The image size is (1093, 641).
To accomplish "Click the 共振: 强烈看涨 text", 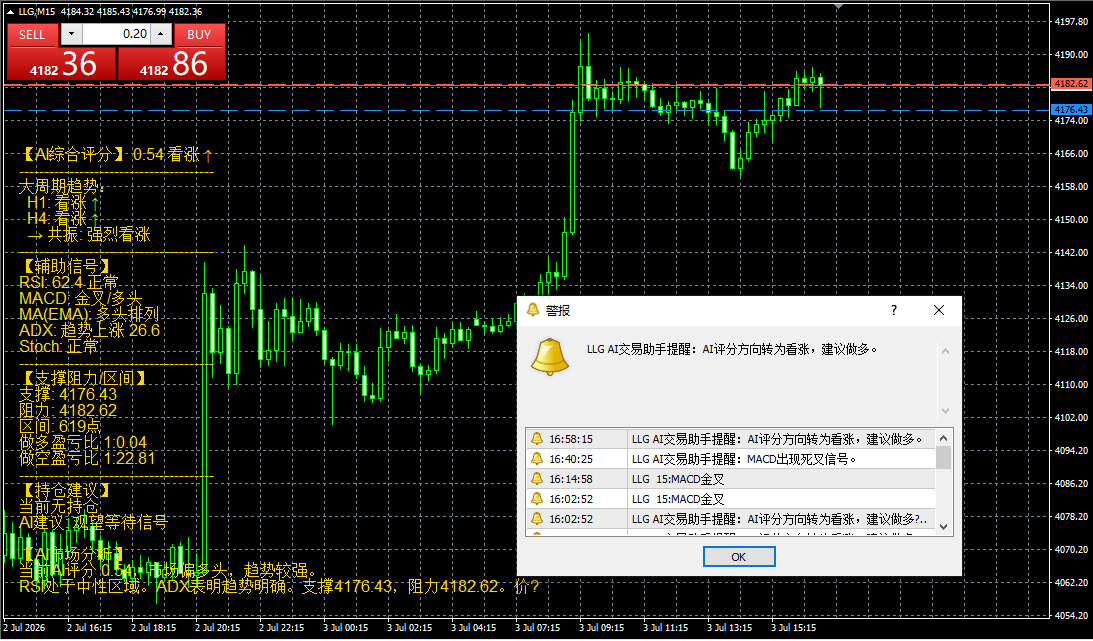I will coord(89,235).
